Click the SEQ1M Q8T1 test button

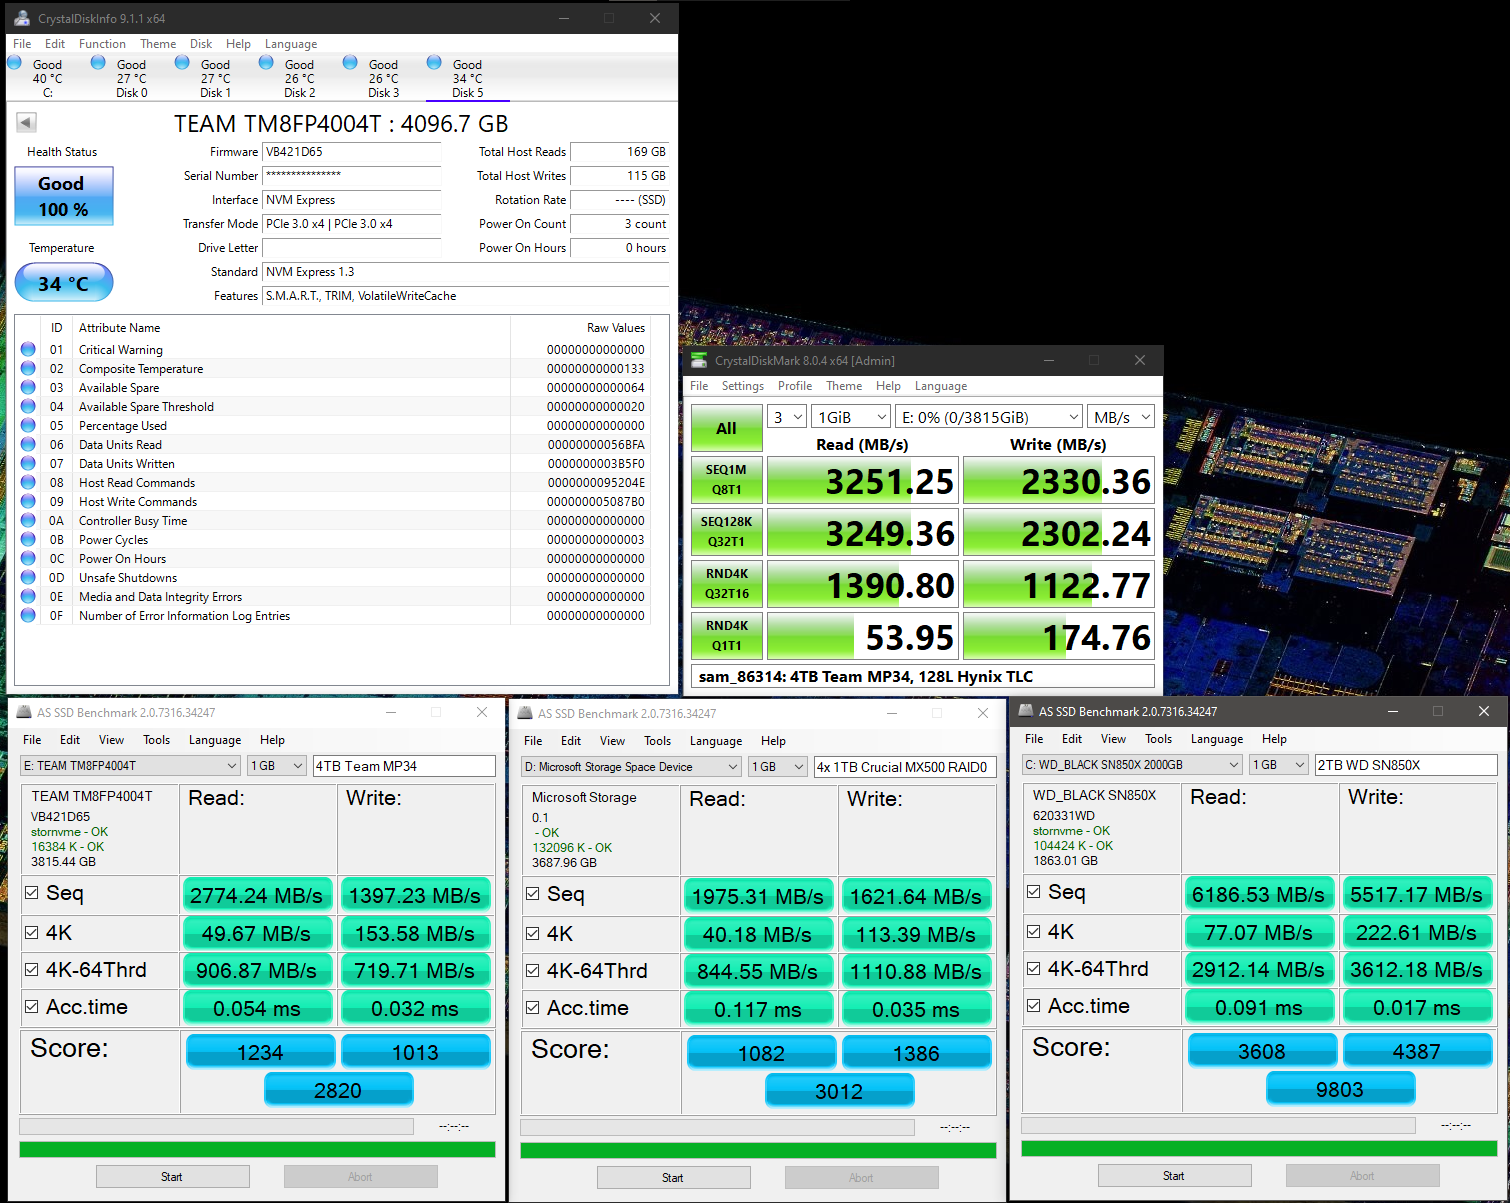tap(726, 480)
